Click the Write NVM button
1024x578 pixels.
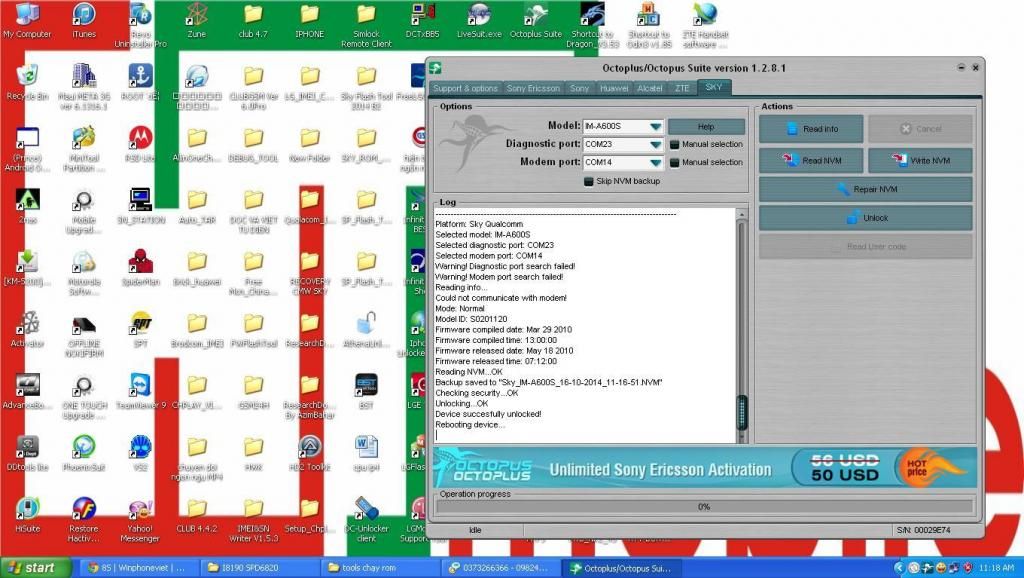920,161
